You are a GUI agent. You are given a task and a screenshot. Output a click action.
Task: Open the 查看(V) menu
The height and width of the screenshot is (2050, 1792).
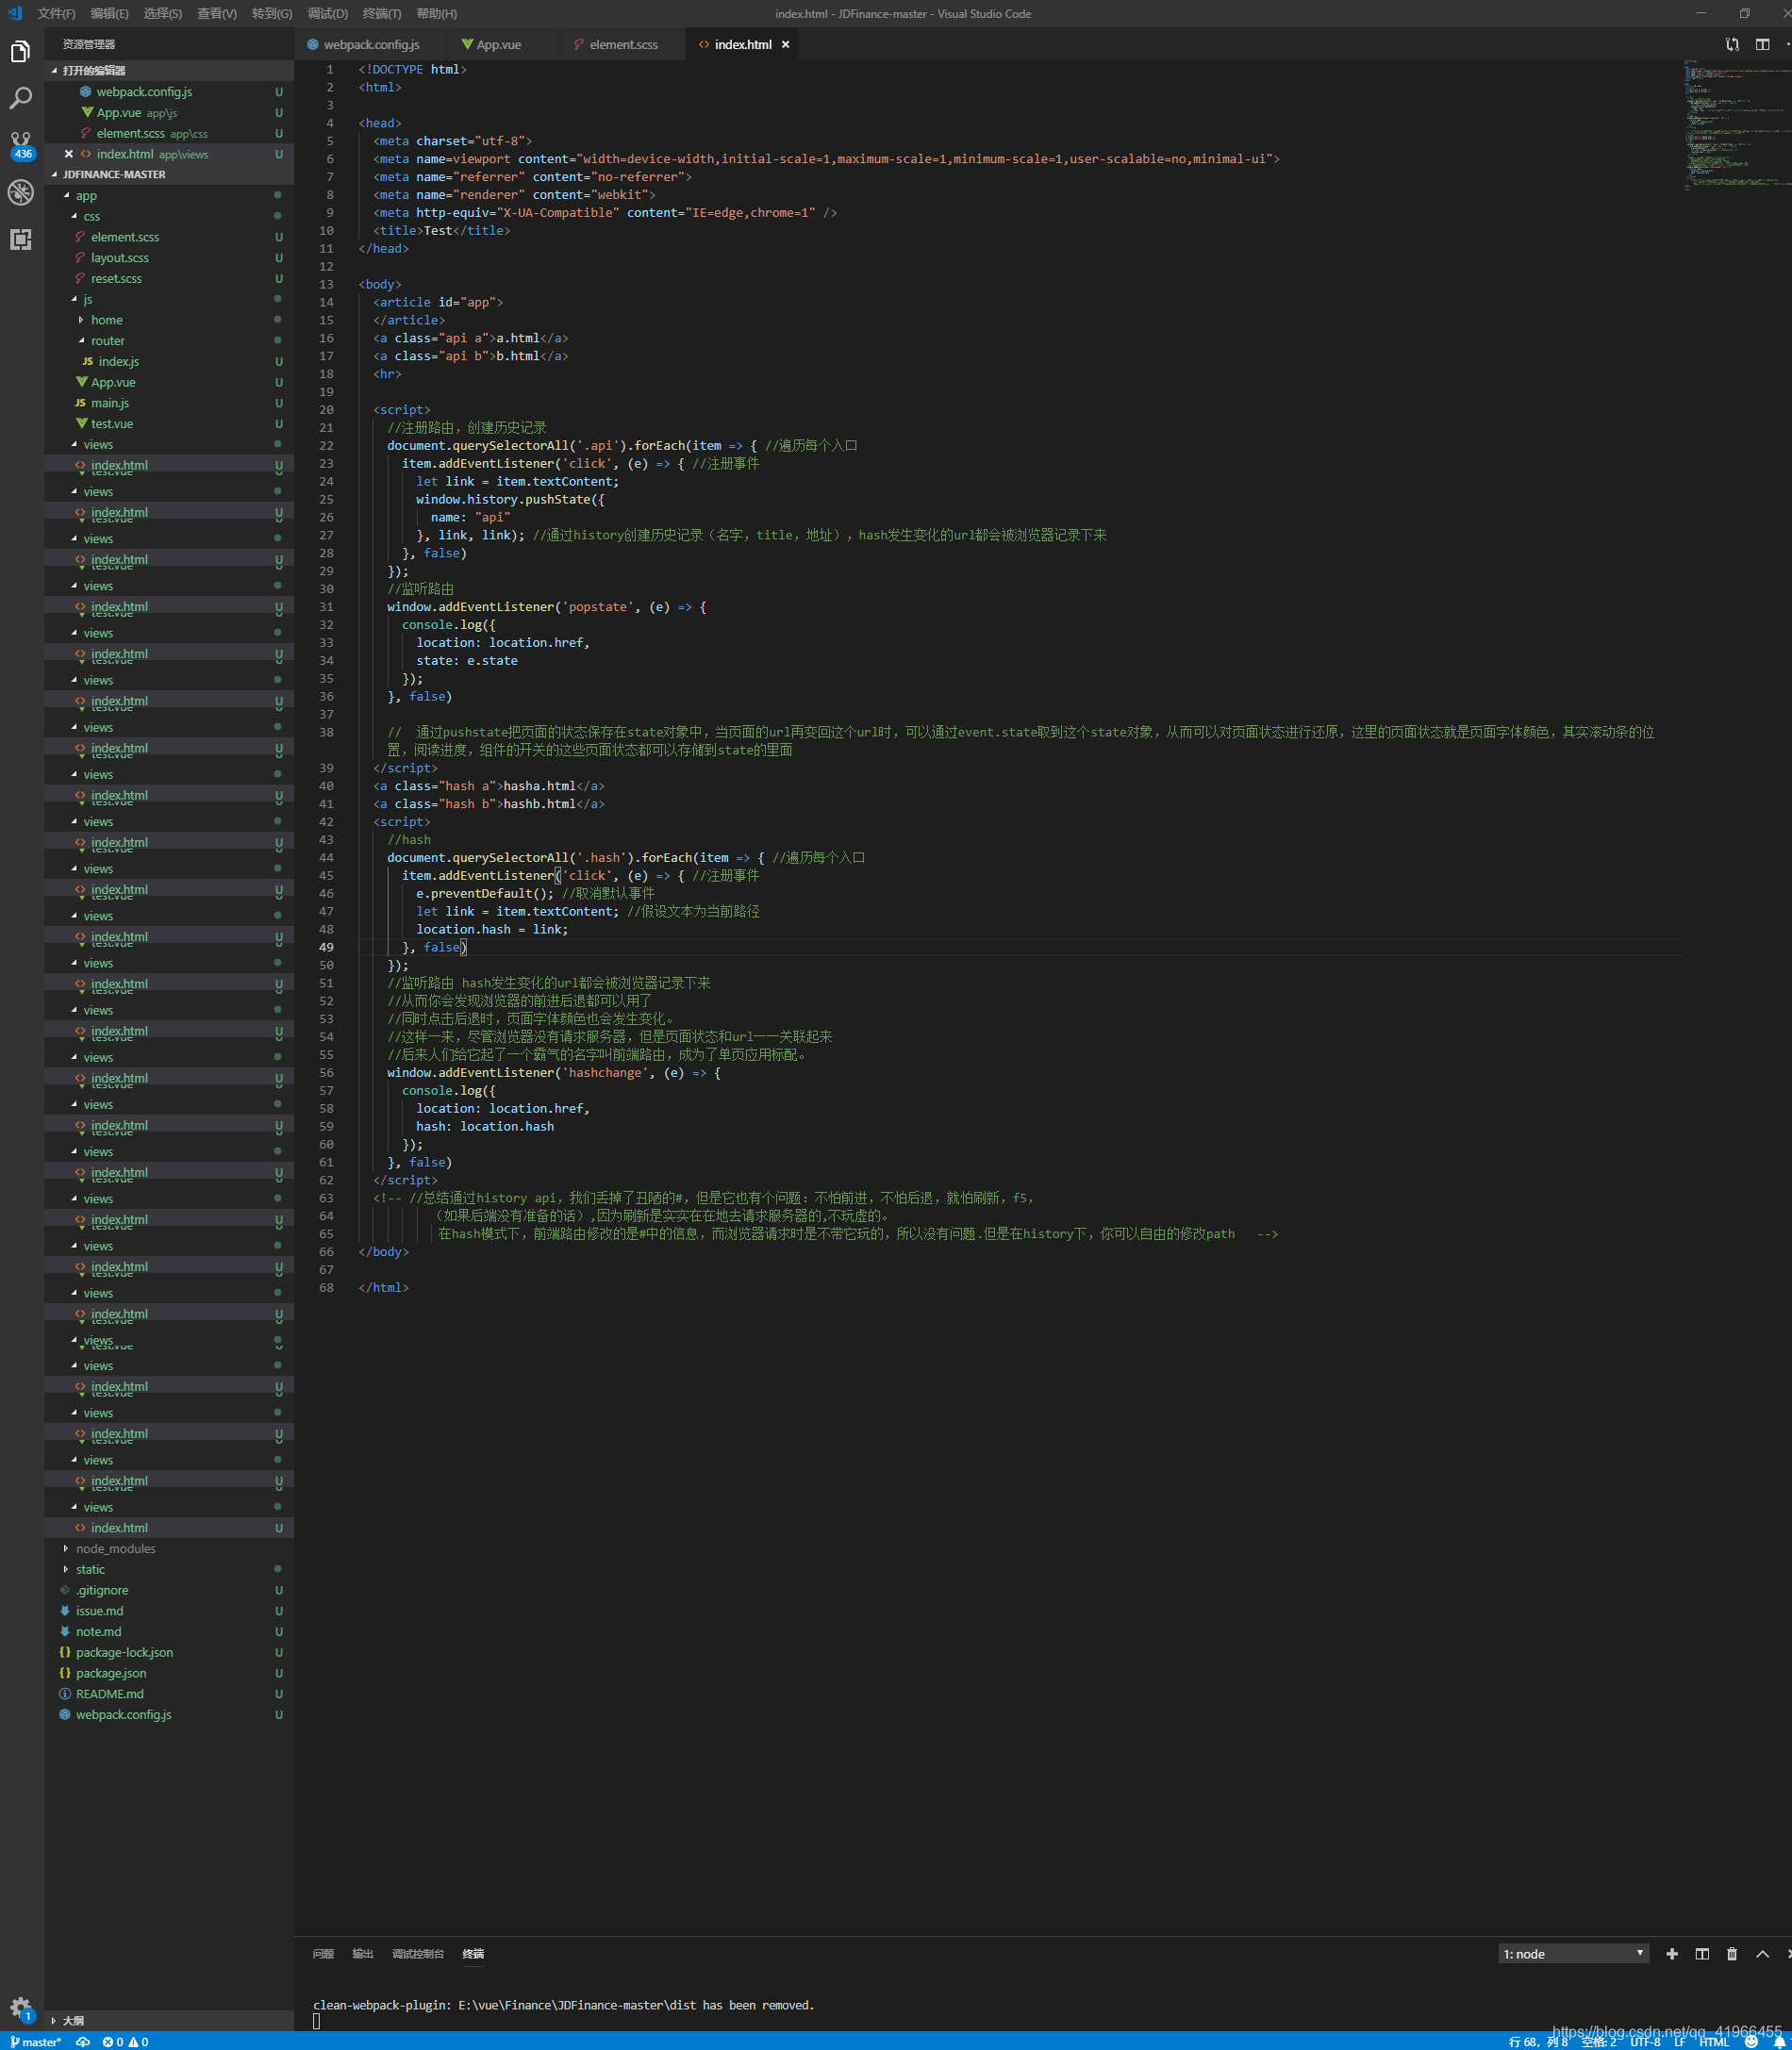click(217, 14)
